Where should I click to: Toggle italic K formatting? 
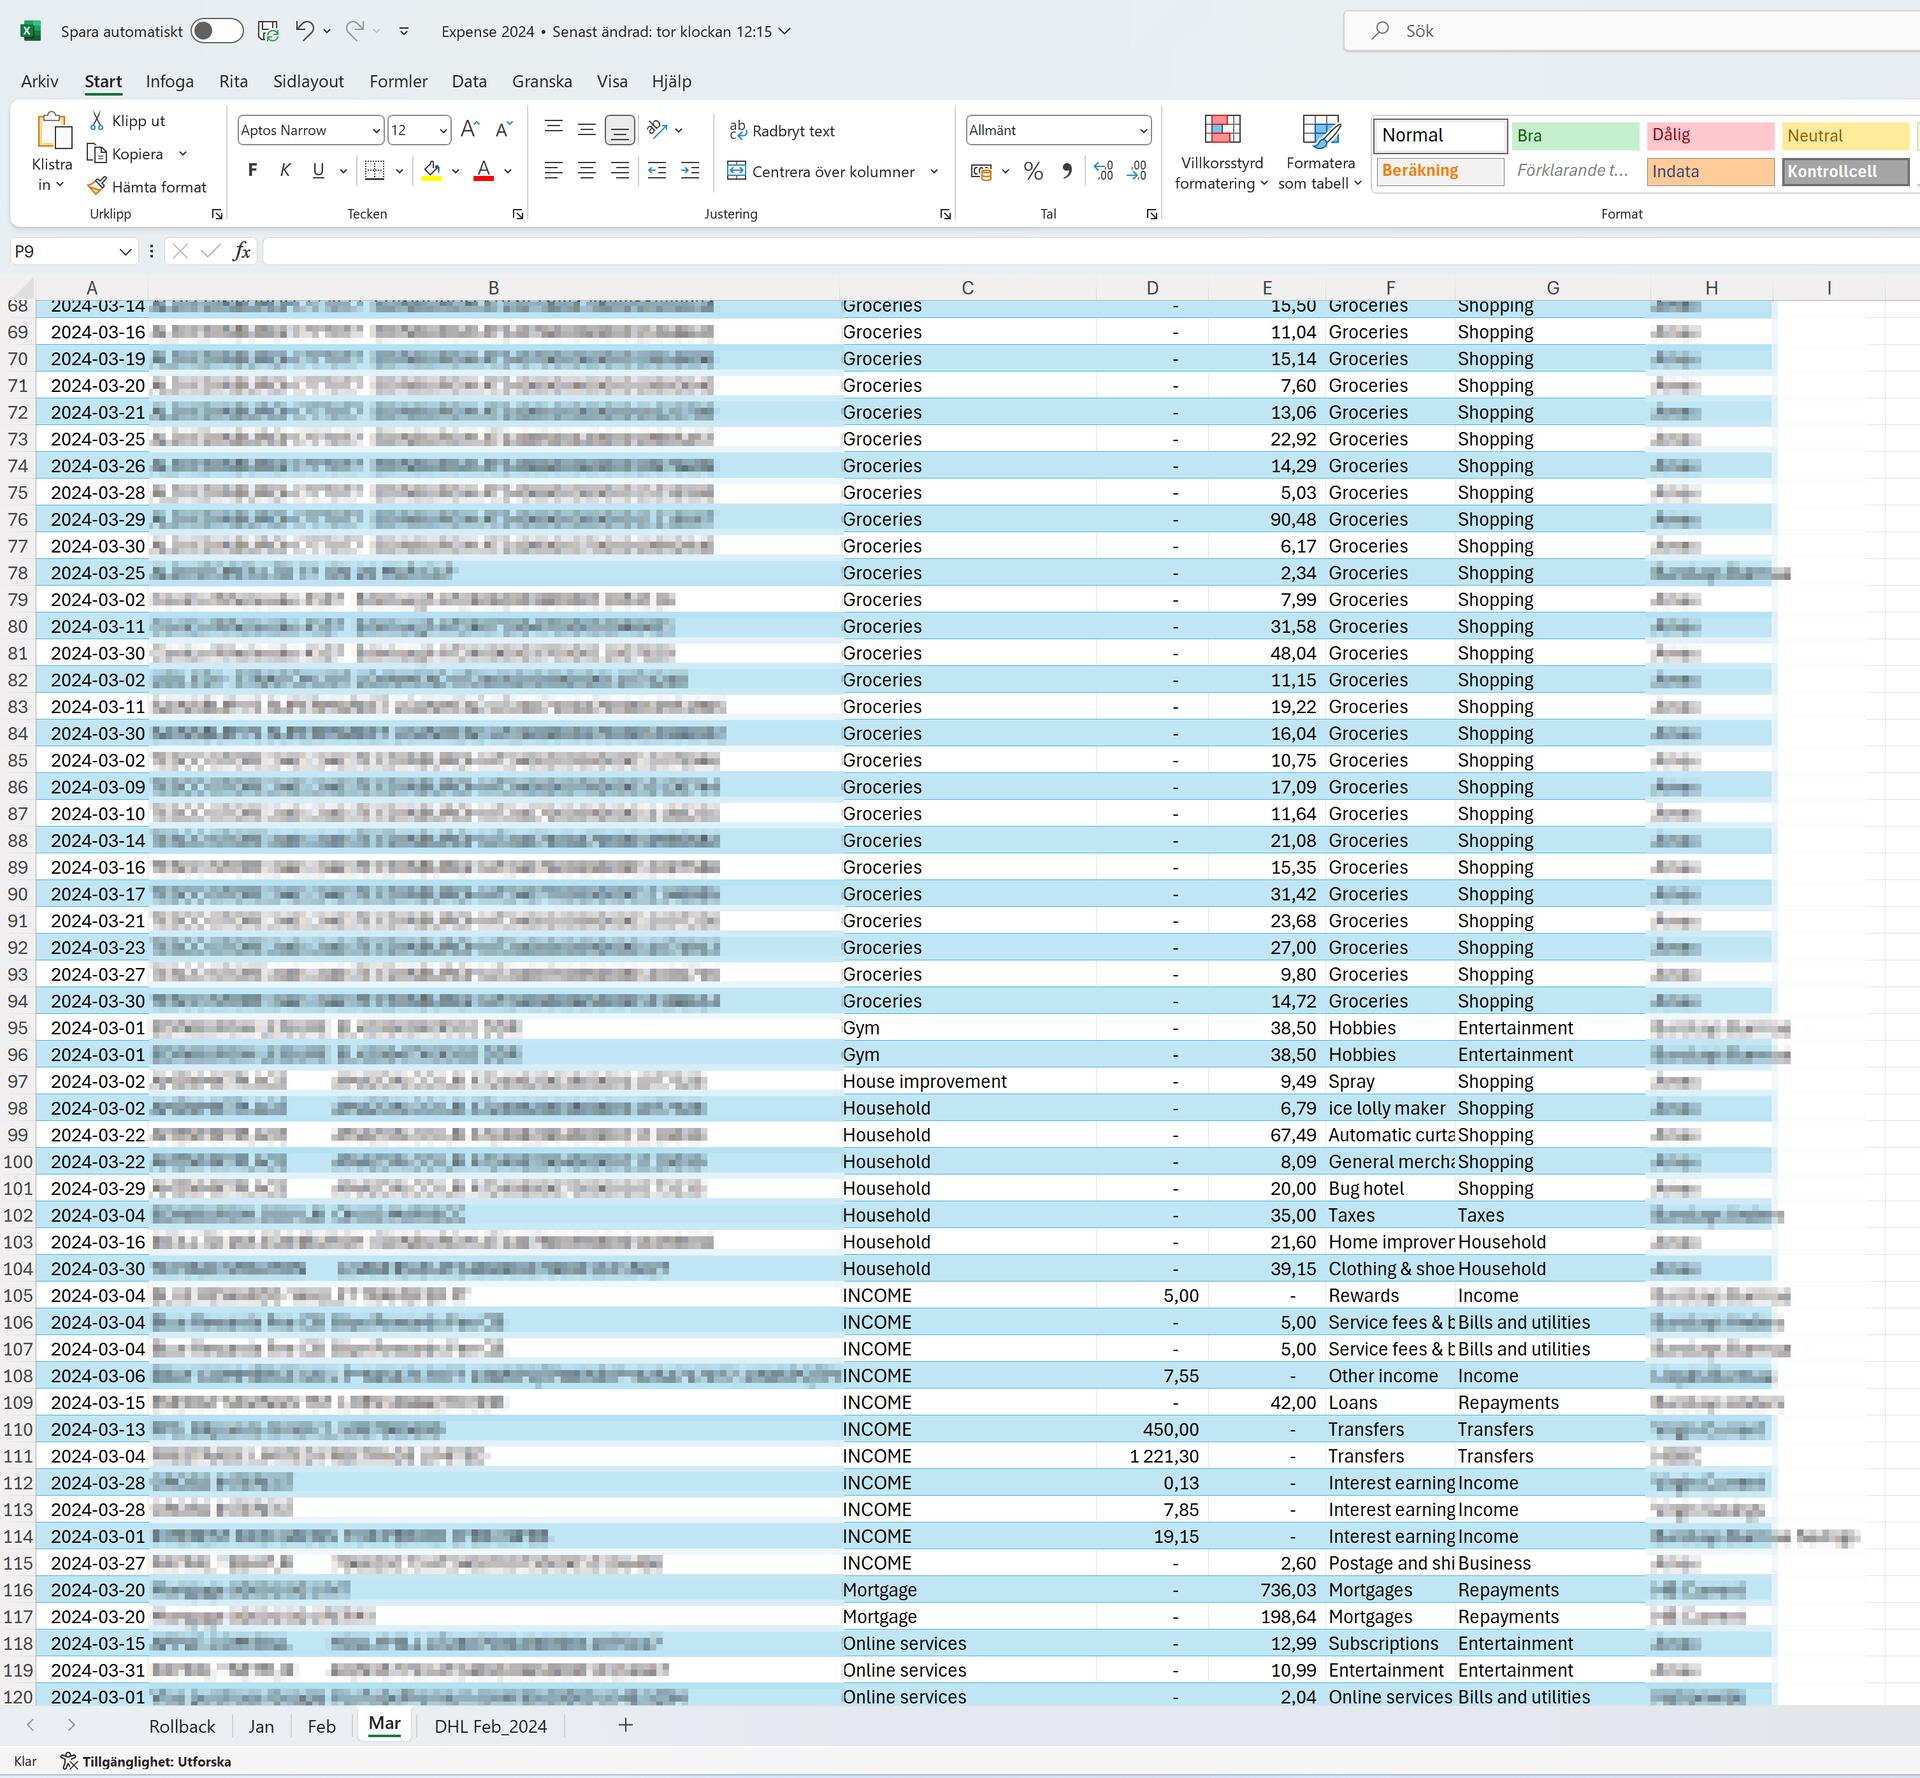[285, 171]
